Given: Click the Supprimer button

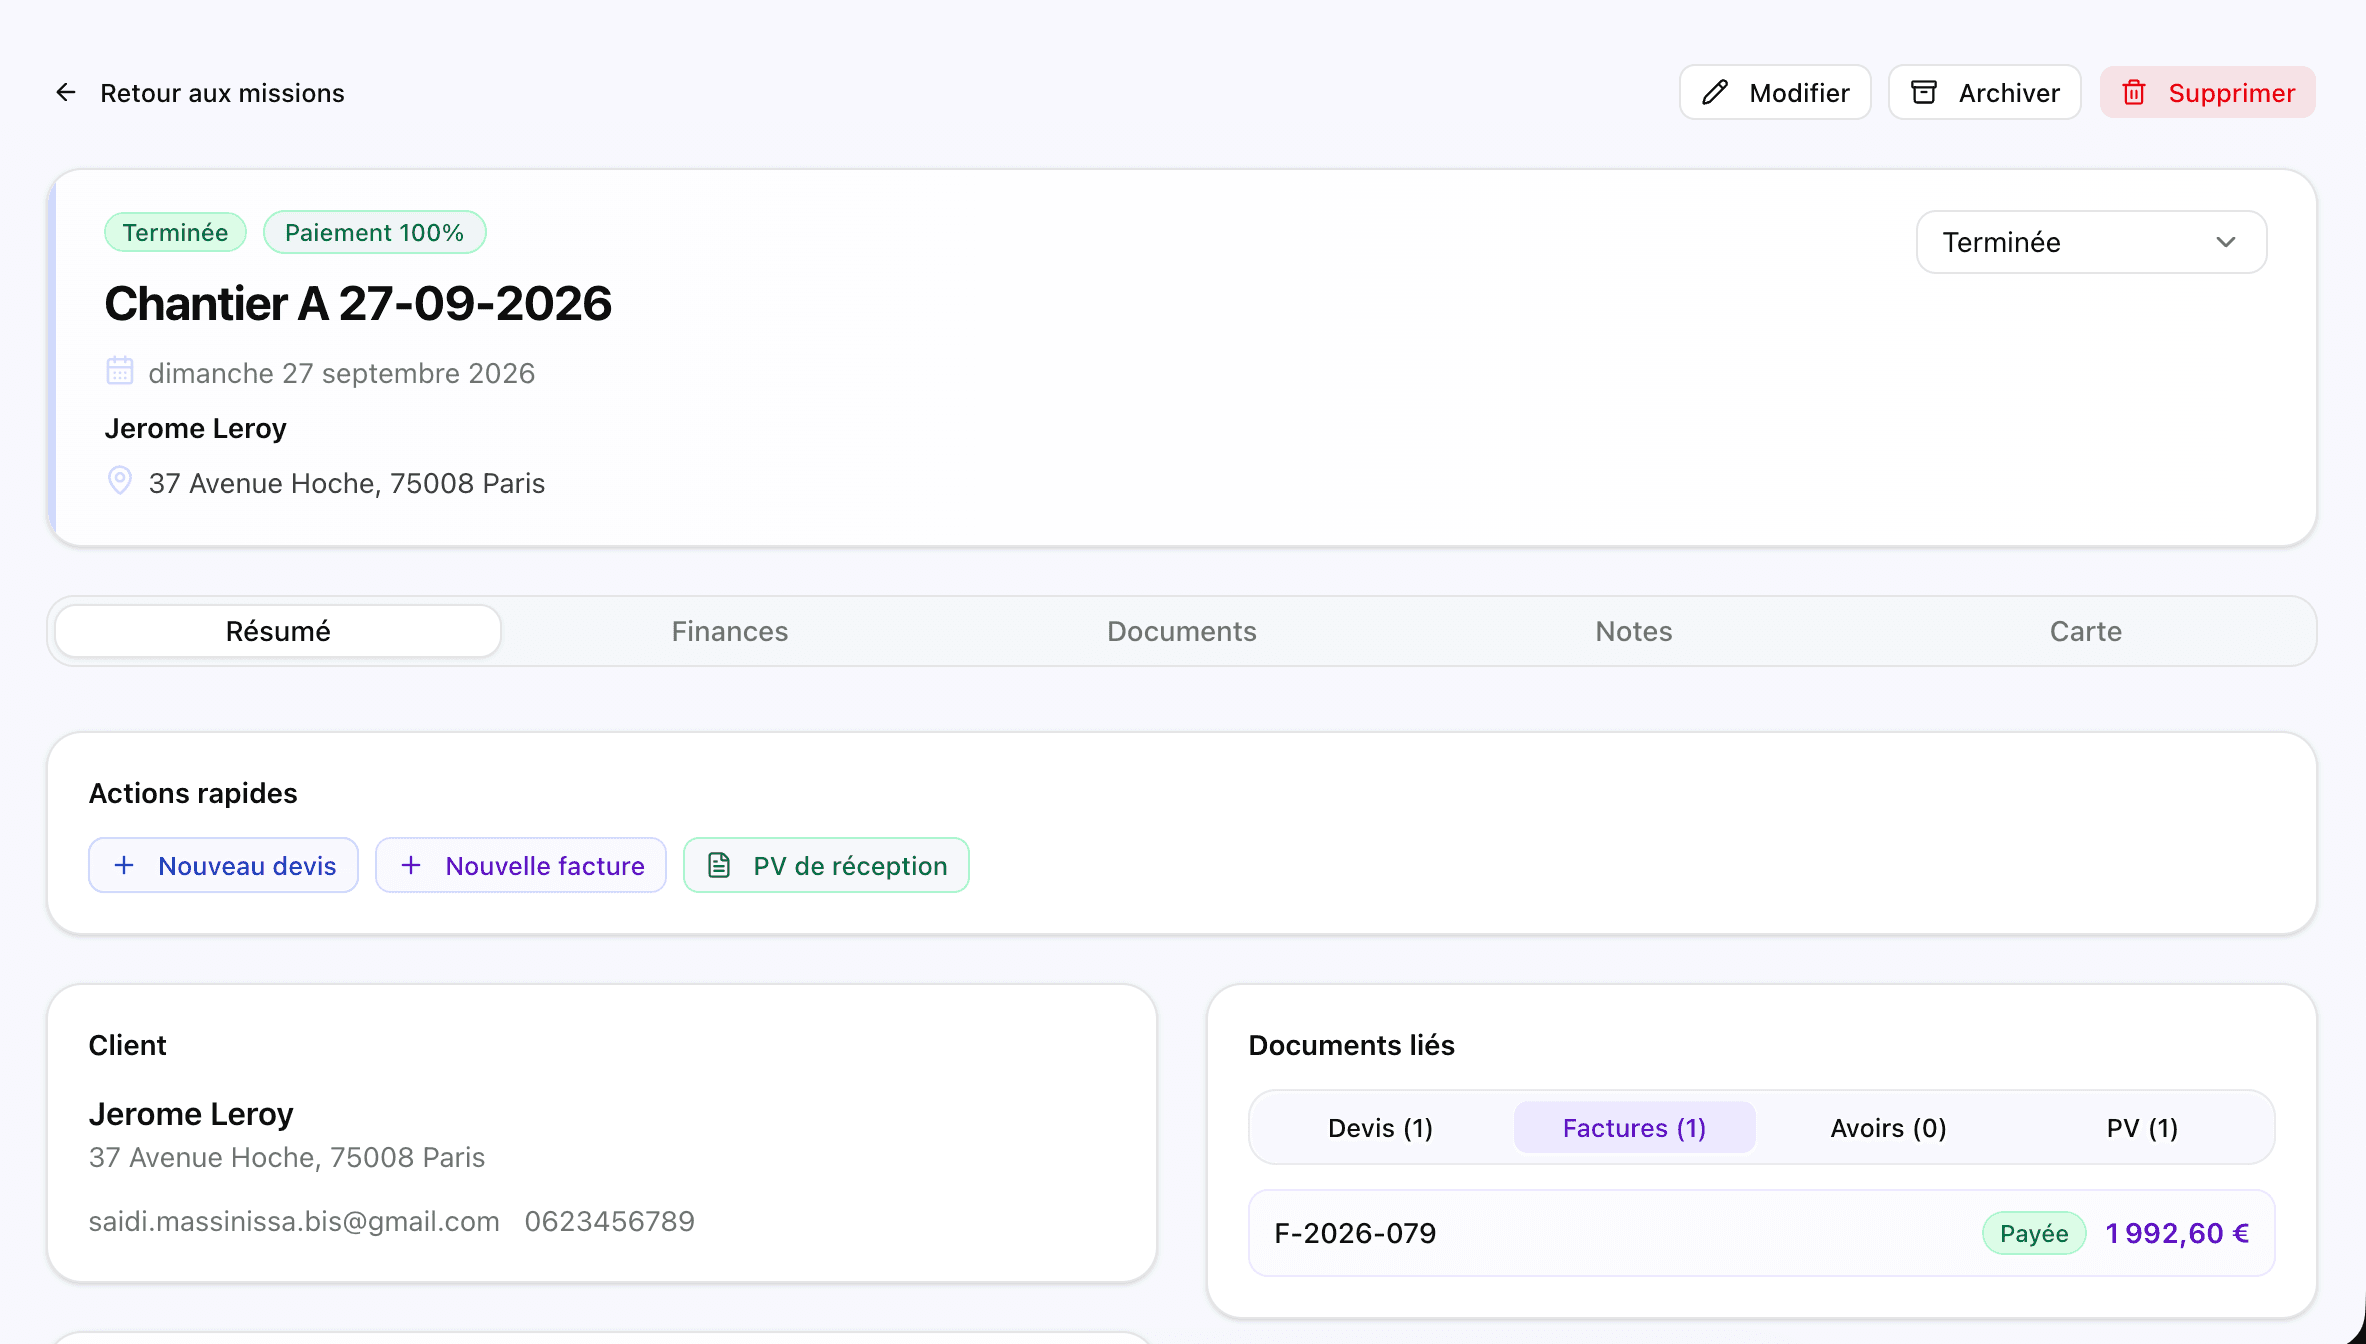Looking at the screenshot, I should pos(2208,93).
